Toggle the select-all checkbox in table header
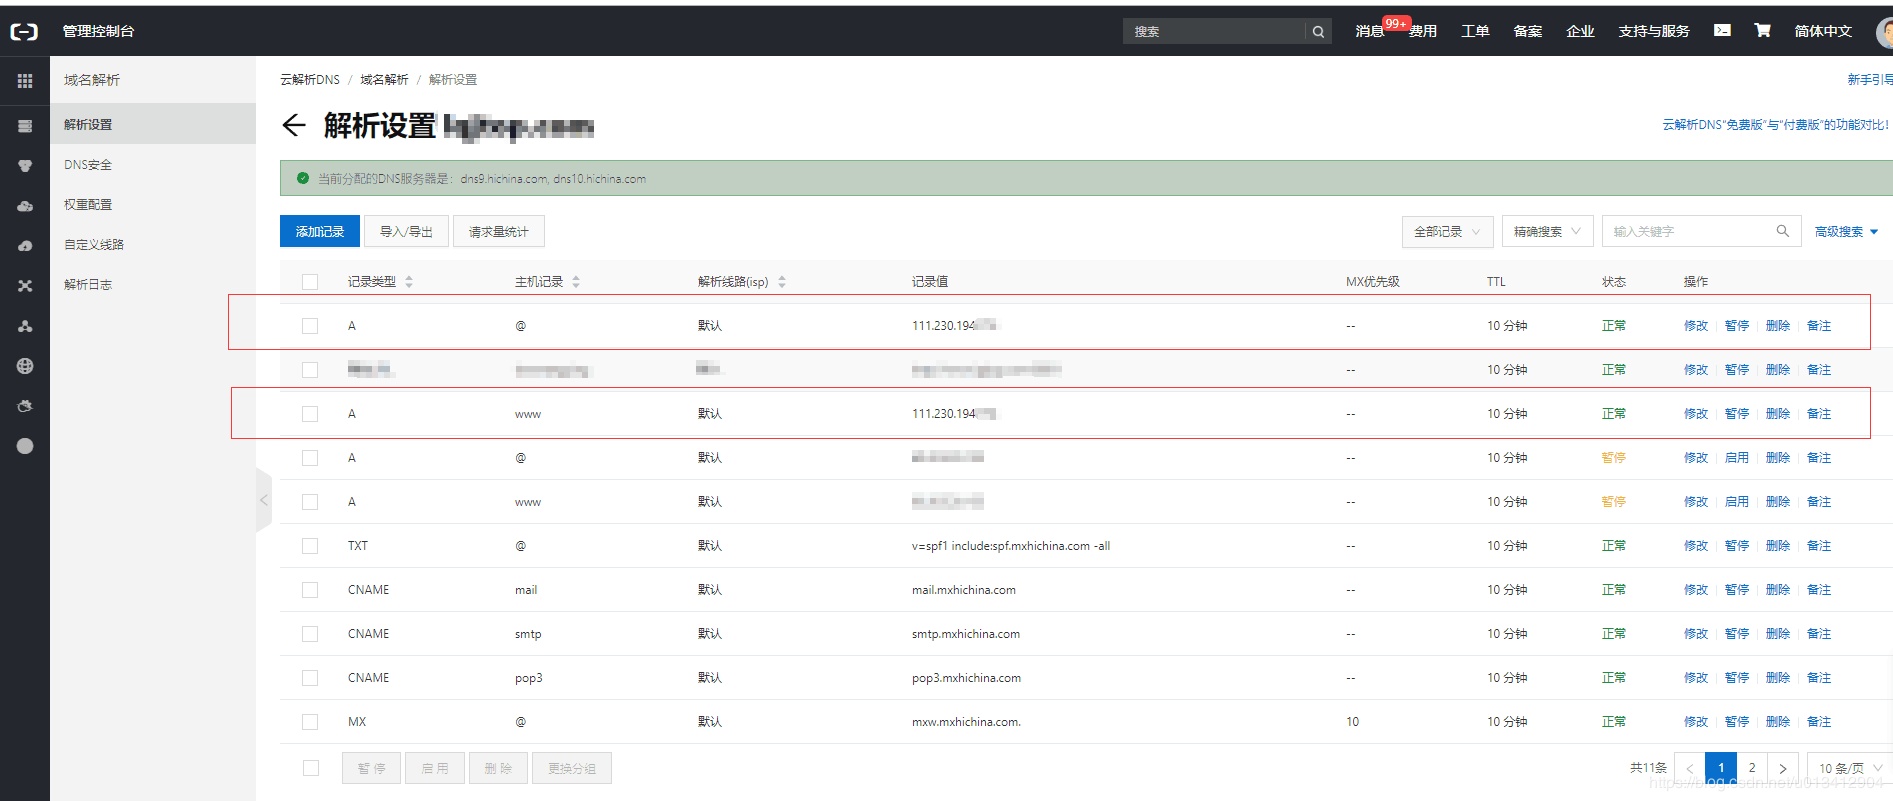This screenshot has height=801, width=1893. (x=310, y=282)
